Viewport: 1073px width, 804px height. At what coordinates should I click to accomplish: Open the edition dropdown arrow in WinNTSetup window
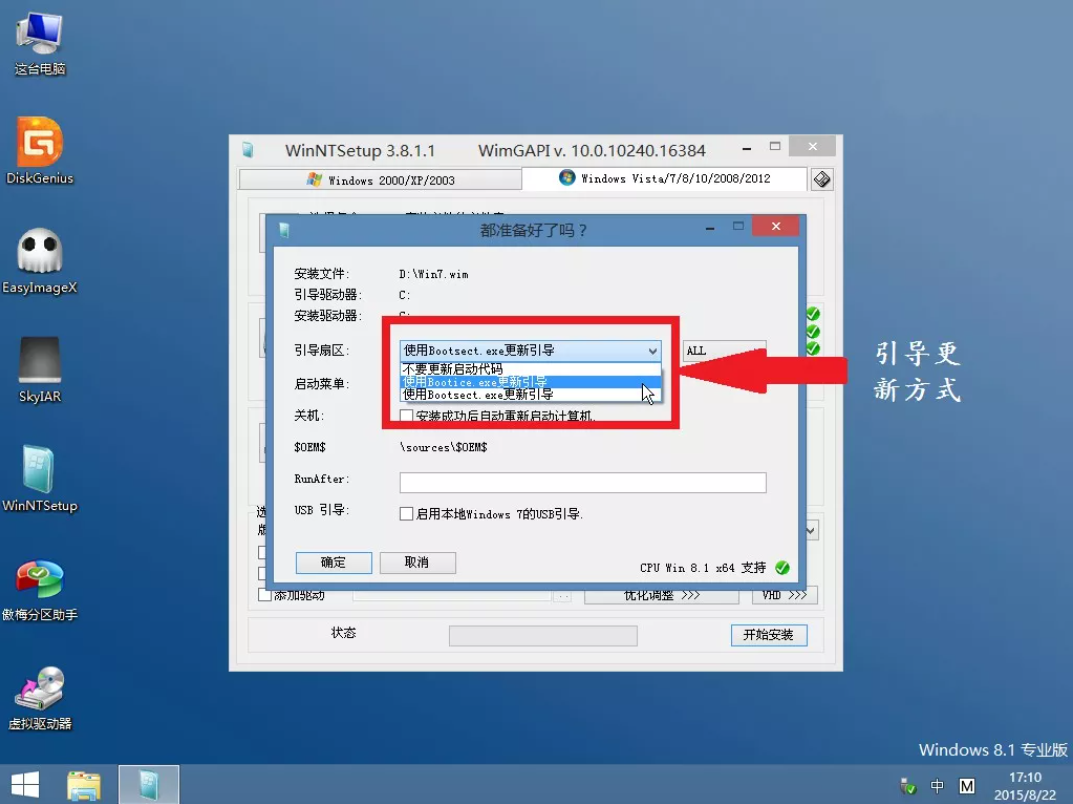point(811,530)
